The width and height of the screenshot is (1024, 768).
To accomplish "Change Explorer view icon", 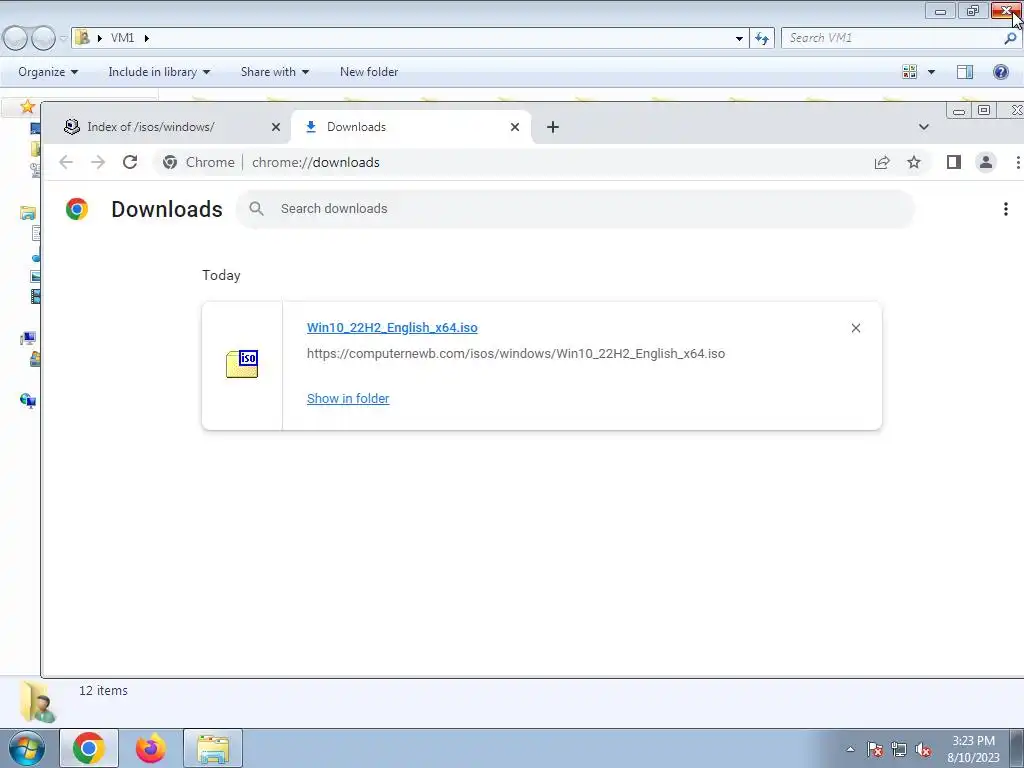I will (909, 72).
